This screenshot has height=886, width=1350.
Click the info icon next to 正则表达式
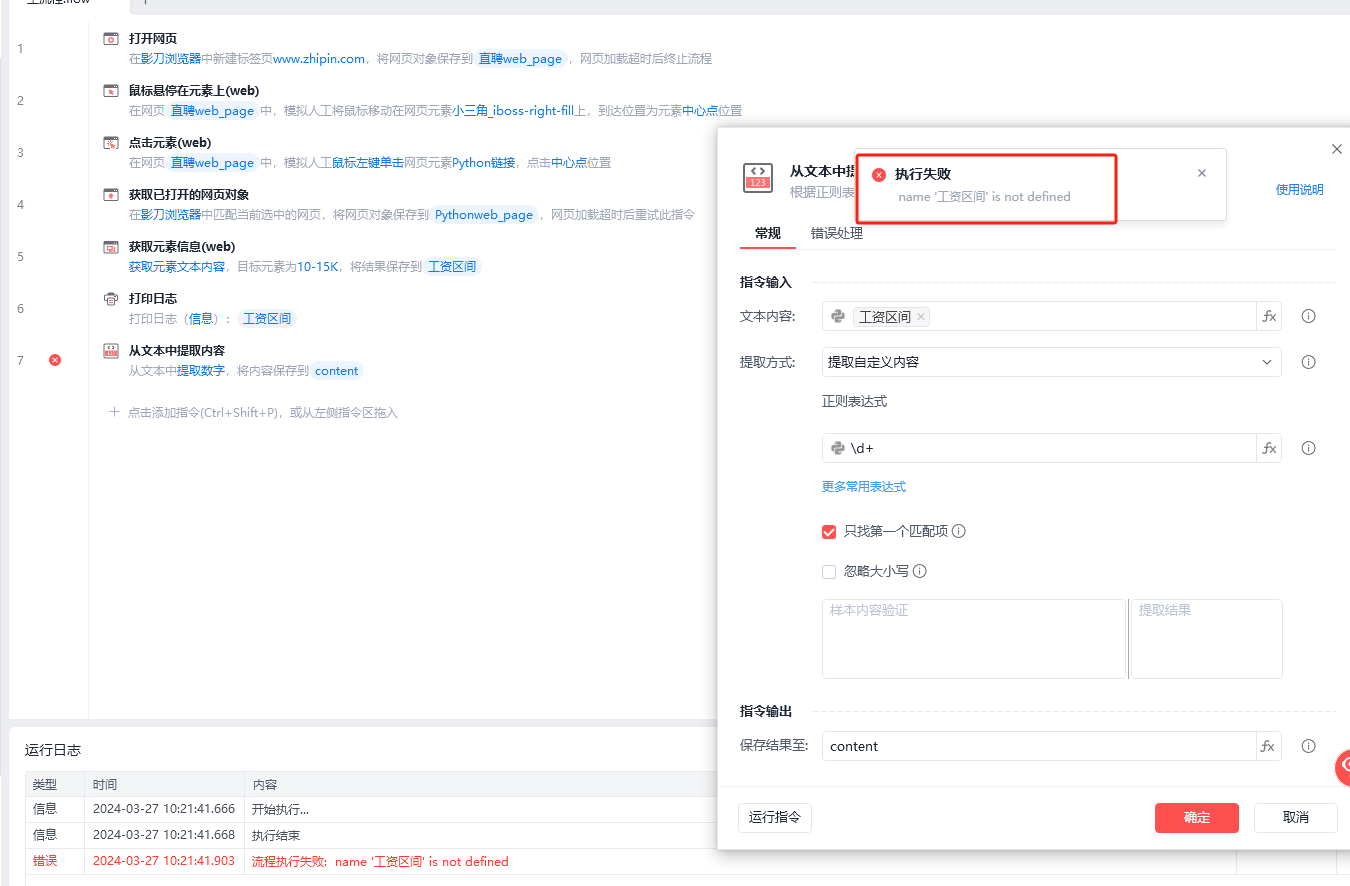coord(1308,448)
